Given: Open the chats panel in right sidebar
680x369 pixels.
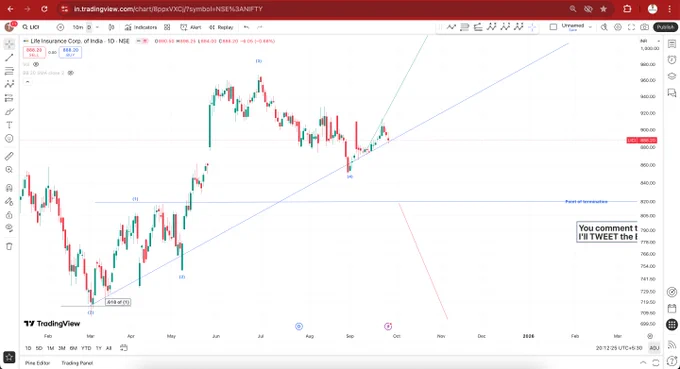Looking at the screenshot, I should coord(672,93).
